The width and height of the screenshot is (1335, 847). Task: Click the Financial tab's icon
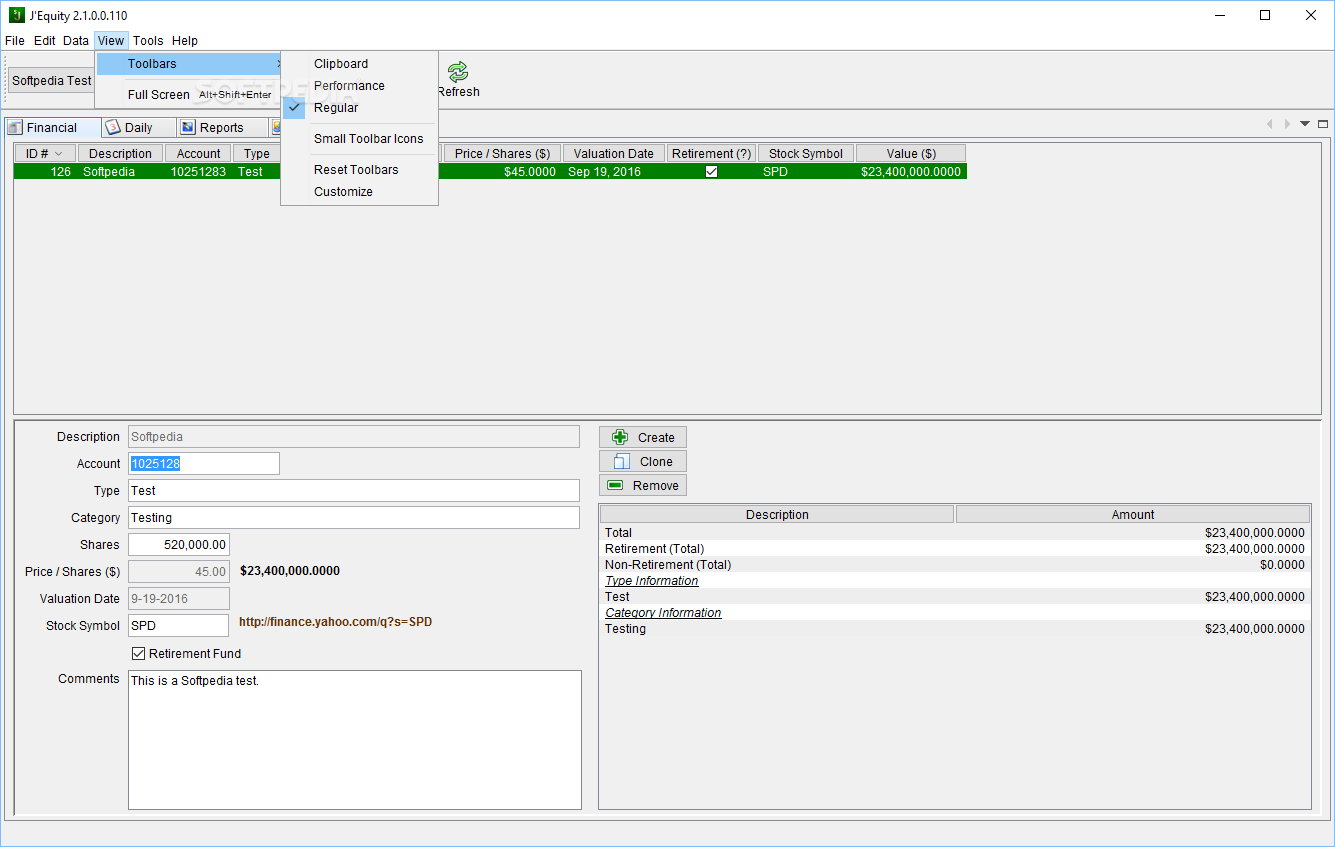point(15,127)
